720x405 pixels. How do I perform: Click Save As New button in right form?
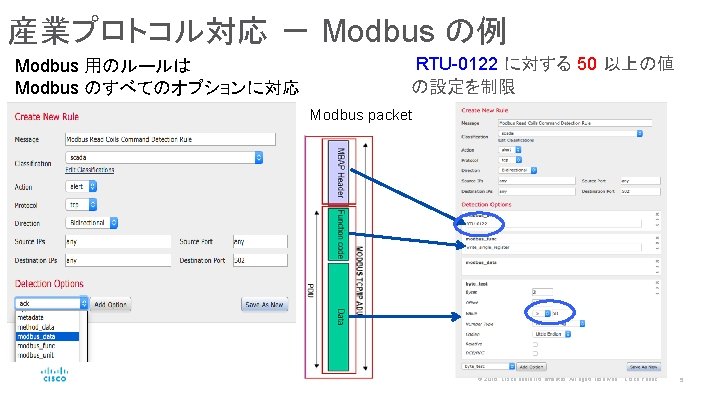pos(644,367)
